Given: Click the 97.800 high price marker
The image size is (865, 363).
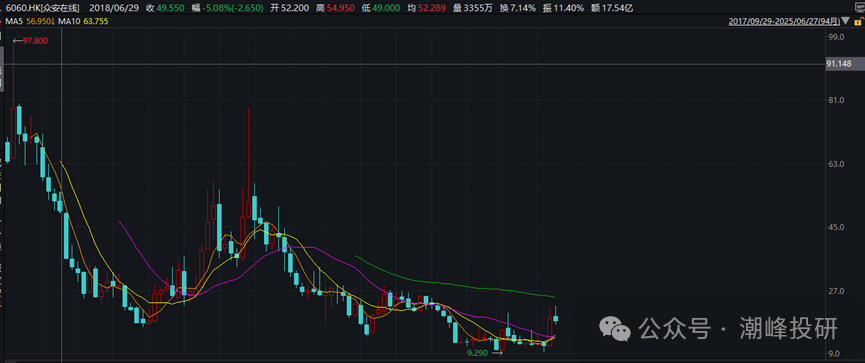Looking at the screenshot, I should [x=35, y=41].
